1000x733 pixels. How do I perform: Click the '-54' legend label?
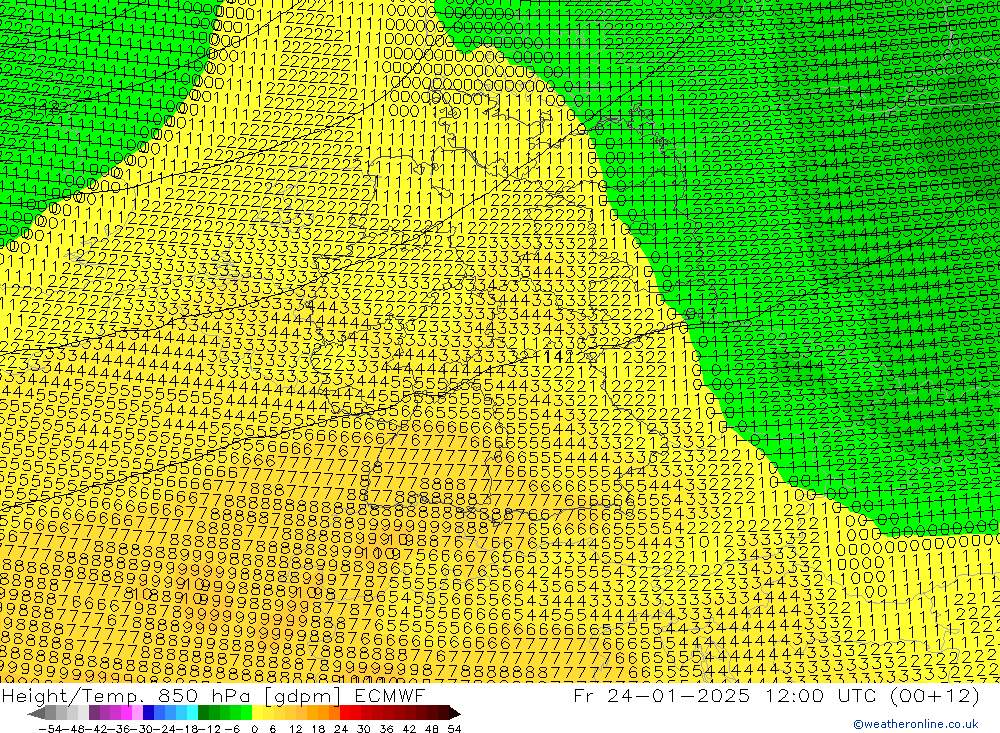(50, 729)
